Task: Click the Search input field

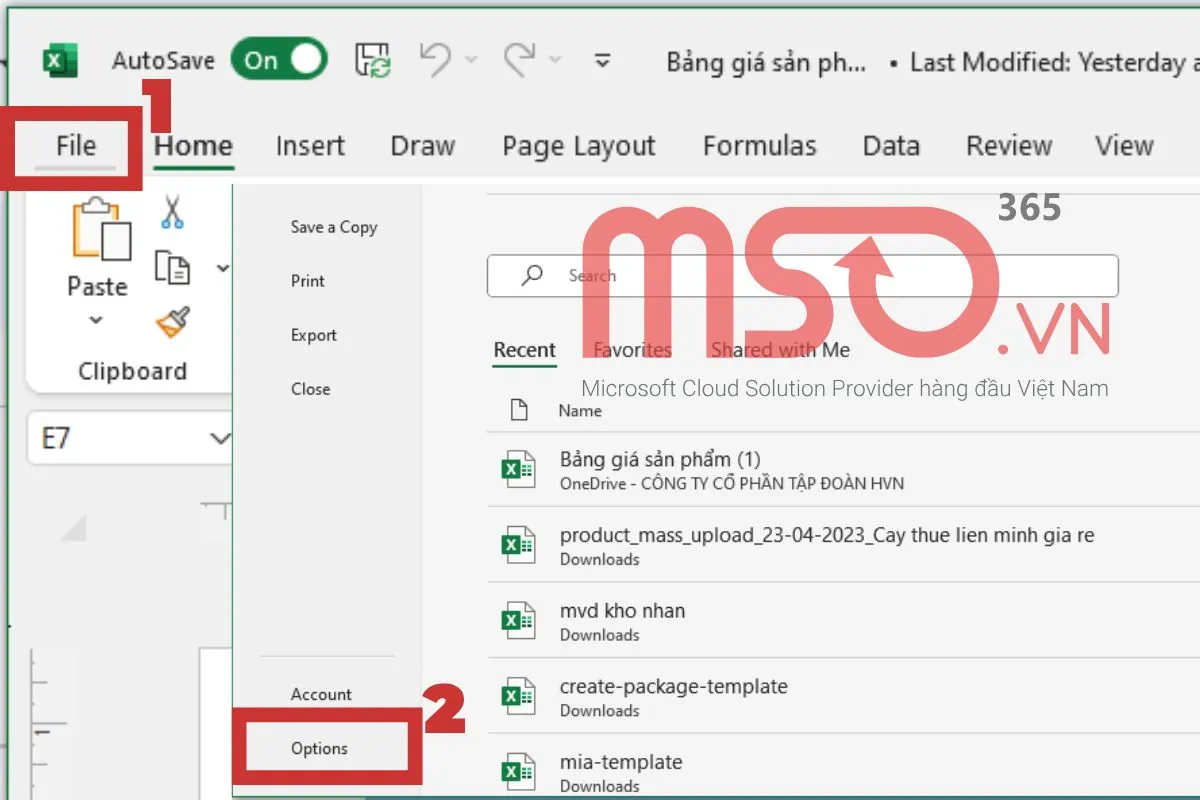Action: coord(802,276)
